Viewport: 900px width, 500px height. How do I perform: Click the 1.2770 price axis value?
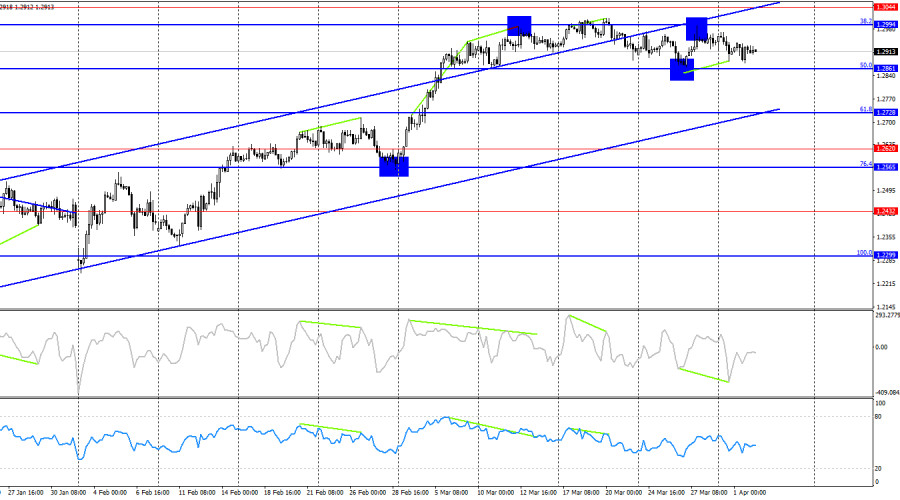click(x=886, y=99)
